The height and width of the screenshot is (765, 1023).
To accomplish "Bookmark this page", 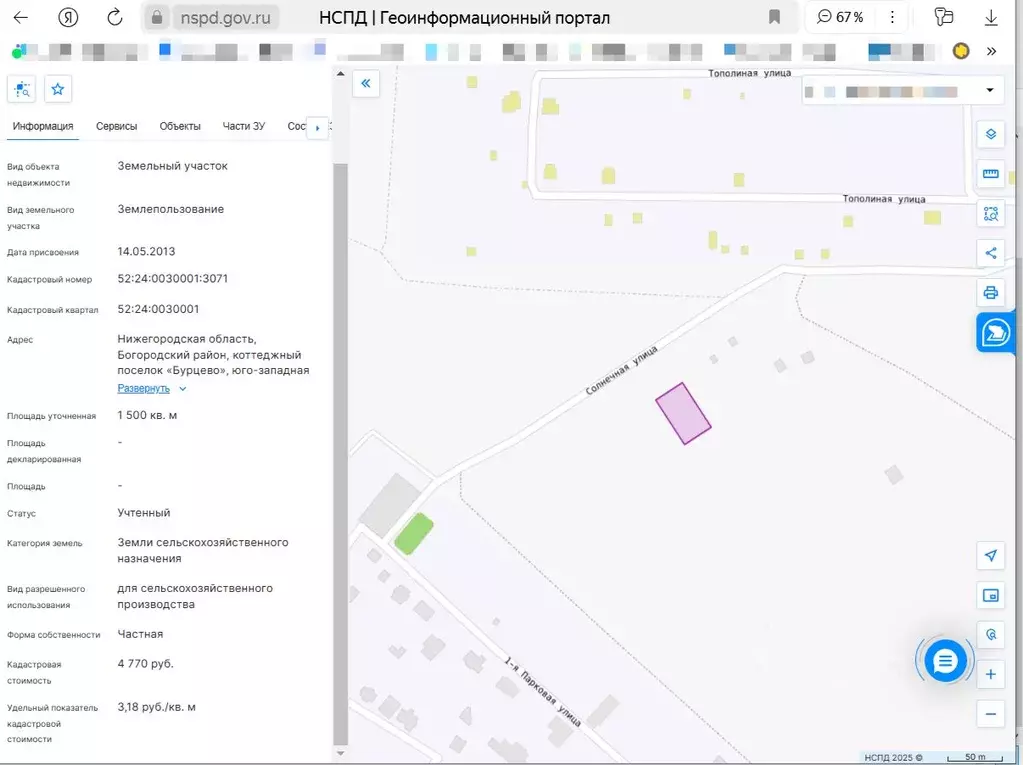I will tap(774, 17).
